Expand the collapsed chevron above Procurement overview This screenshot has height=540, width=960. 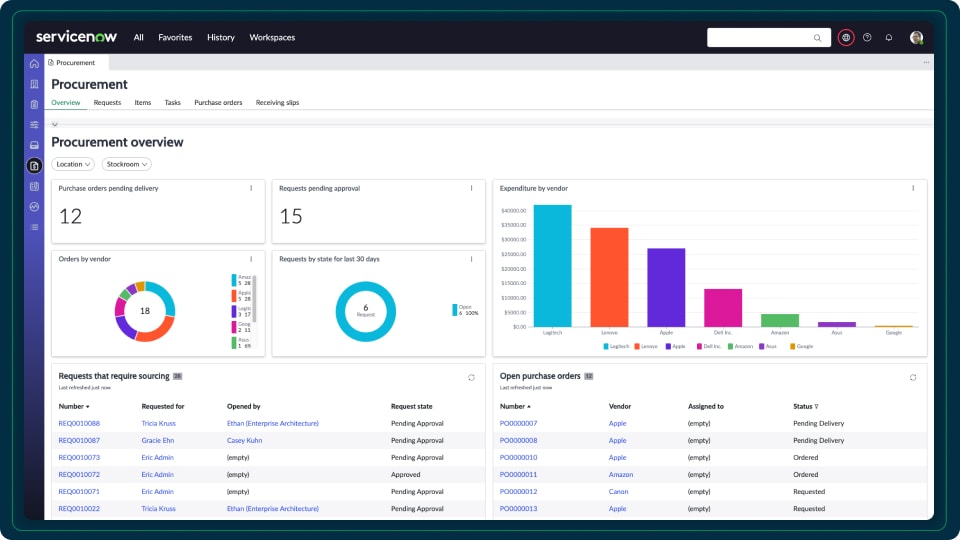55,124
